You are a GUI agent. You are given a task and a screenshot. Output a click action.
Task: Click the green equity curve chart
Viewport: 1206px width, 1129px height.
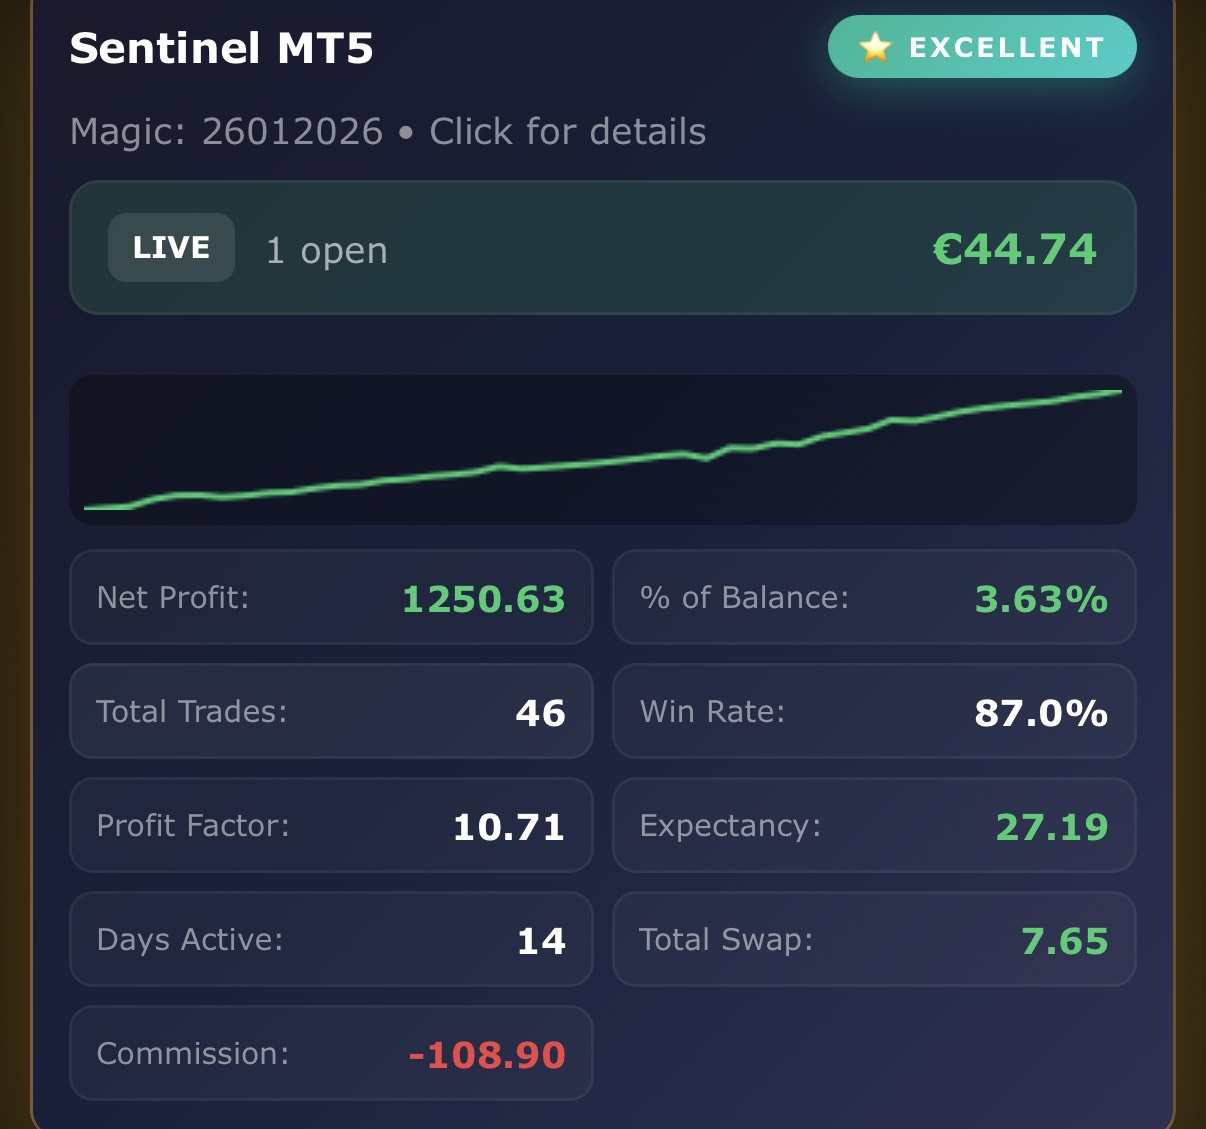coord(602,450)
